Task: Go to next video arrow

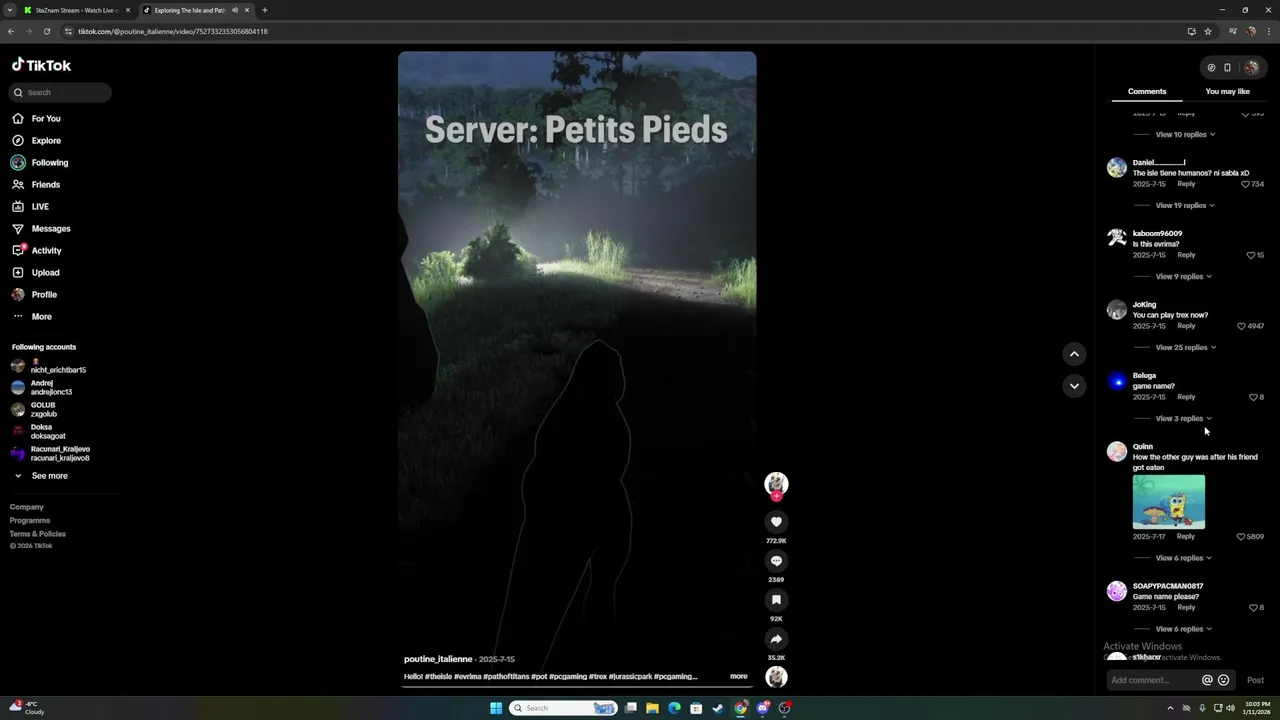Action: [1074, 385]
